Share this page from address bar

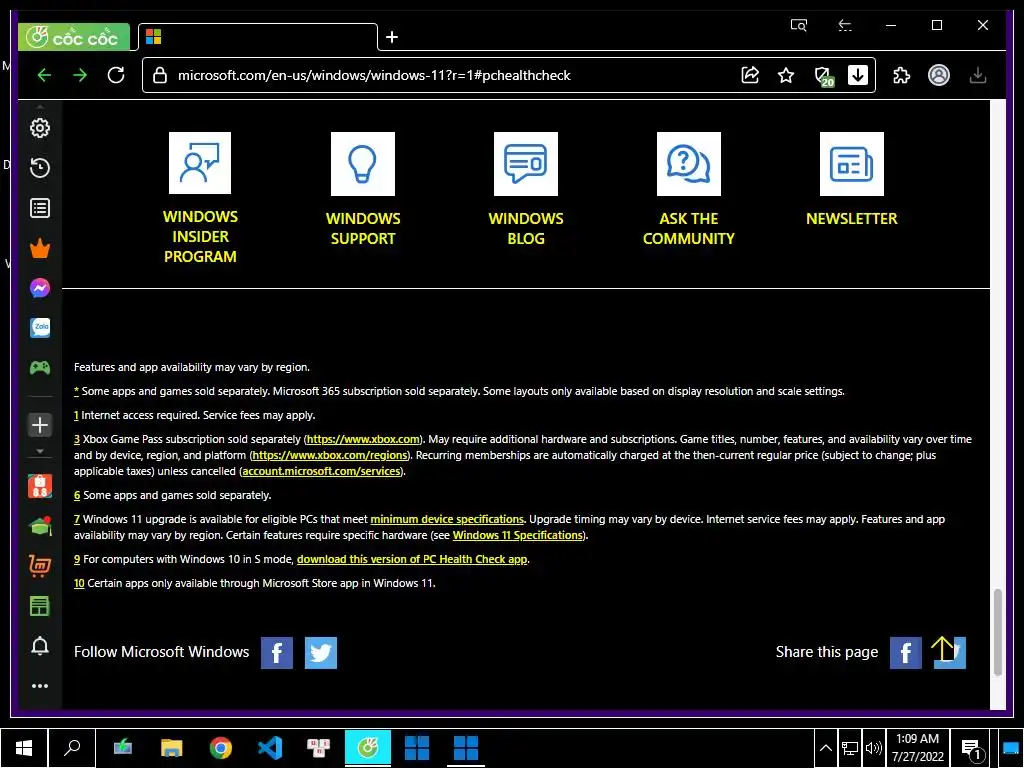click(750, 75)
